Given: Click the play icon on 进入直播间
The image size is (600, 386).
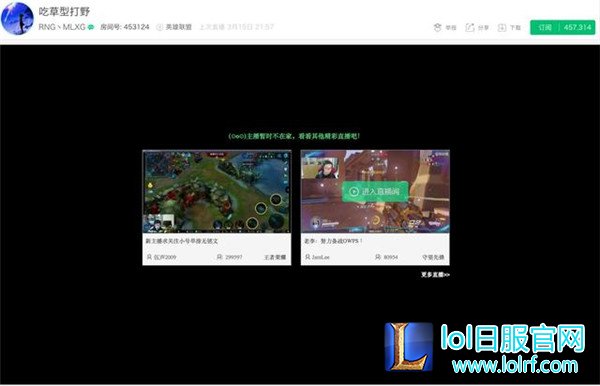Looking at the screenshot, I should pos(354,191).
